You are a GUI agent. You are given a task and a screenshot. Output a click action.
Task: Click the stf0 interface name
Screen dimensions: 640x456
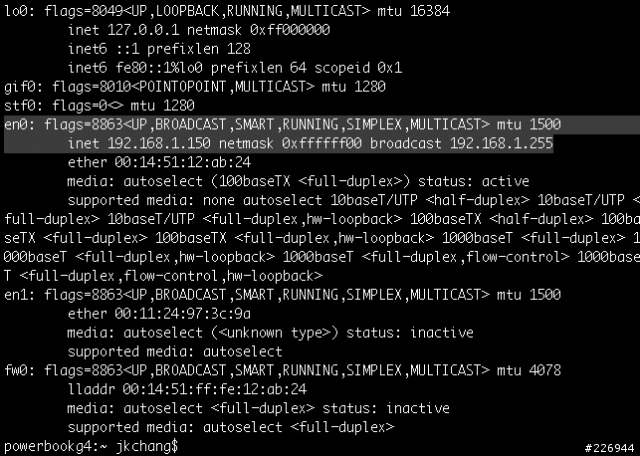click(19, 107)
